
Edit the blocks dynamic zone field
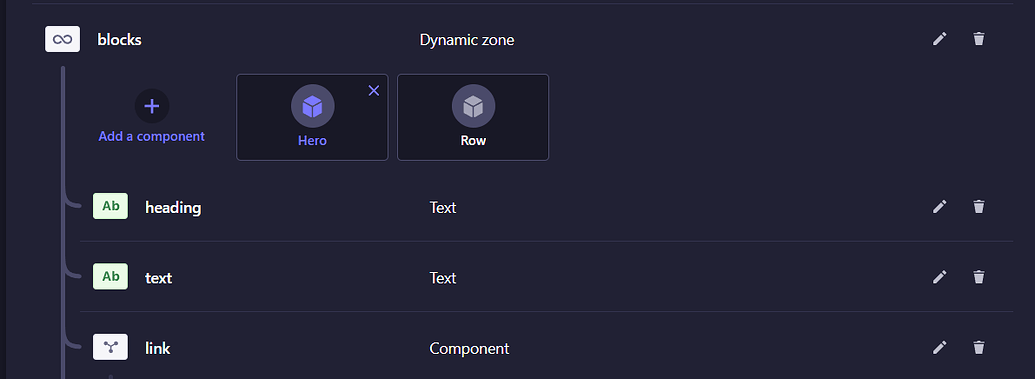[x=939, y=39]
